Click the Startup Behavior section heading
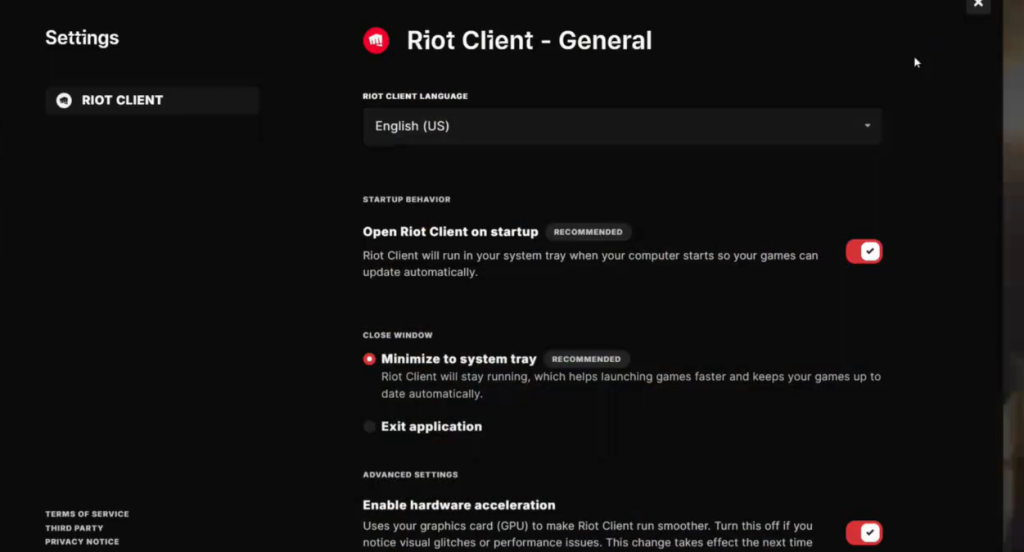The width and height of the screenshot is (1024, 552). click(407, 200)
